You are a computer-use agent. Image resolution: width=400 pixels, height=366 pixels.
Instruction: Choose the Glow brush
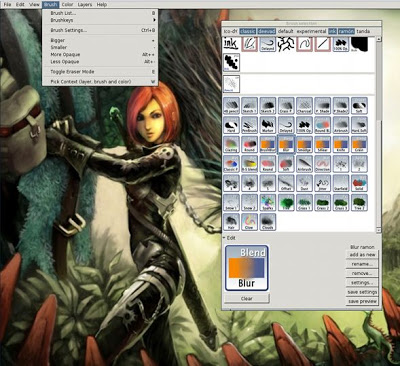tap(249, 222)
